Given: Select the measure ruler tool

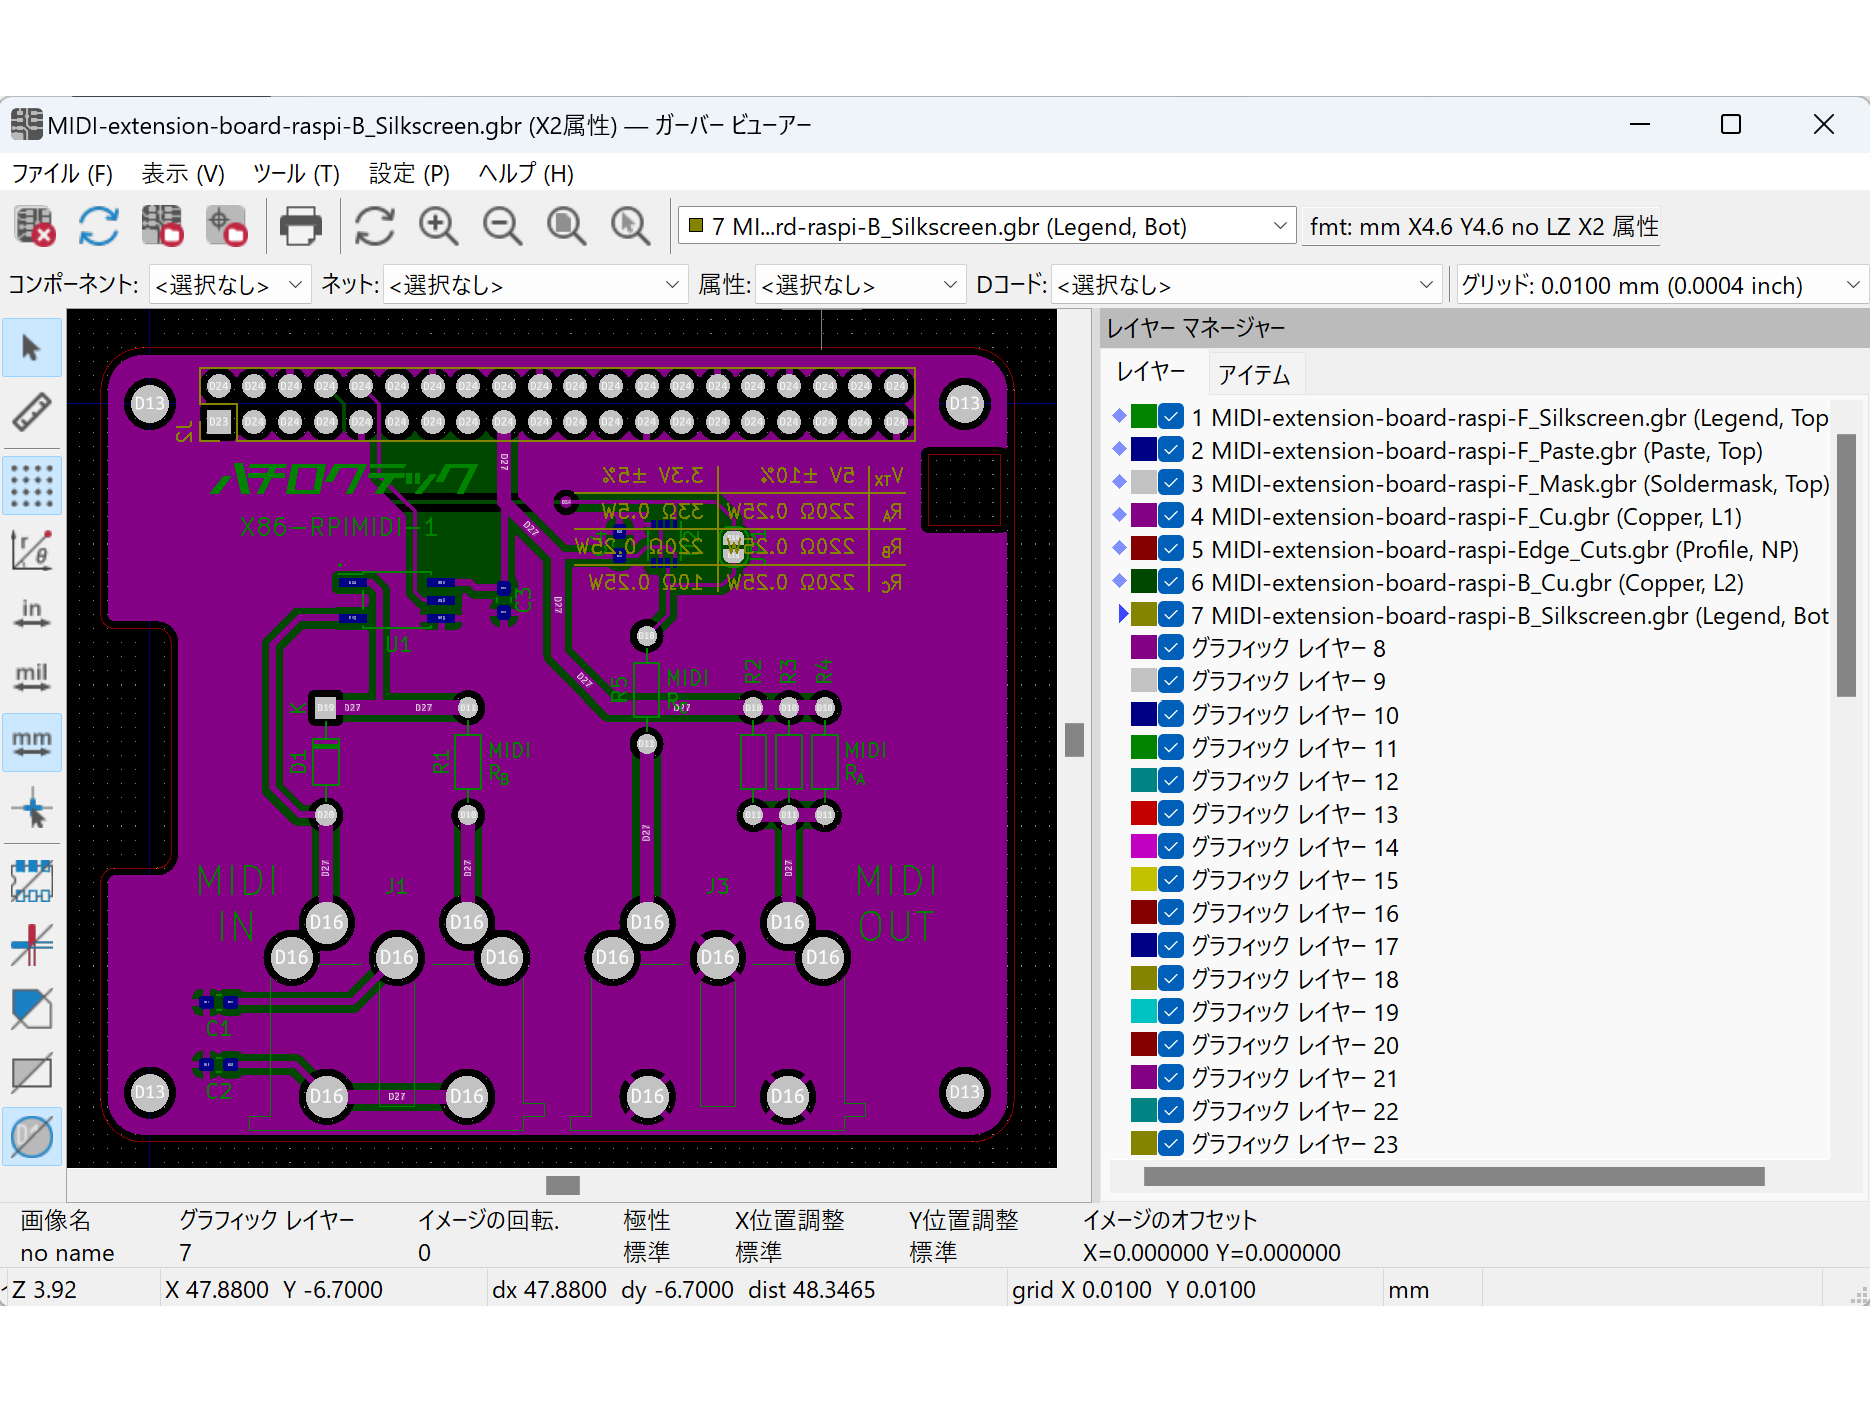Looking at the screenshot, I should pyautogui.click(x=32, y=412).
